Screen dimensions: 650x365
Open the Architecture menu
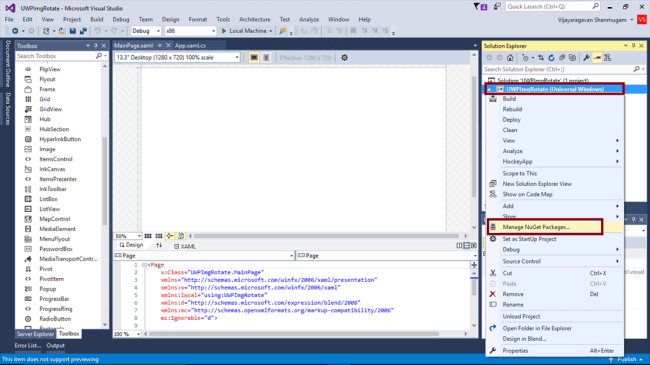(255, 19)
